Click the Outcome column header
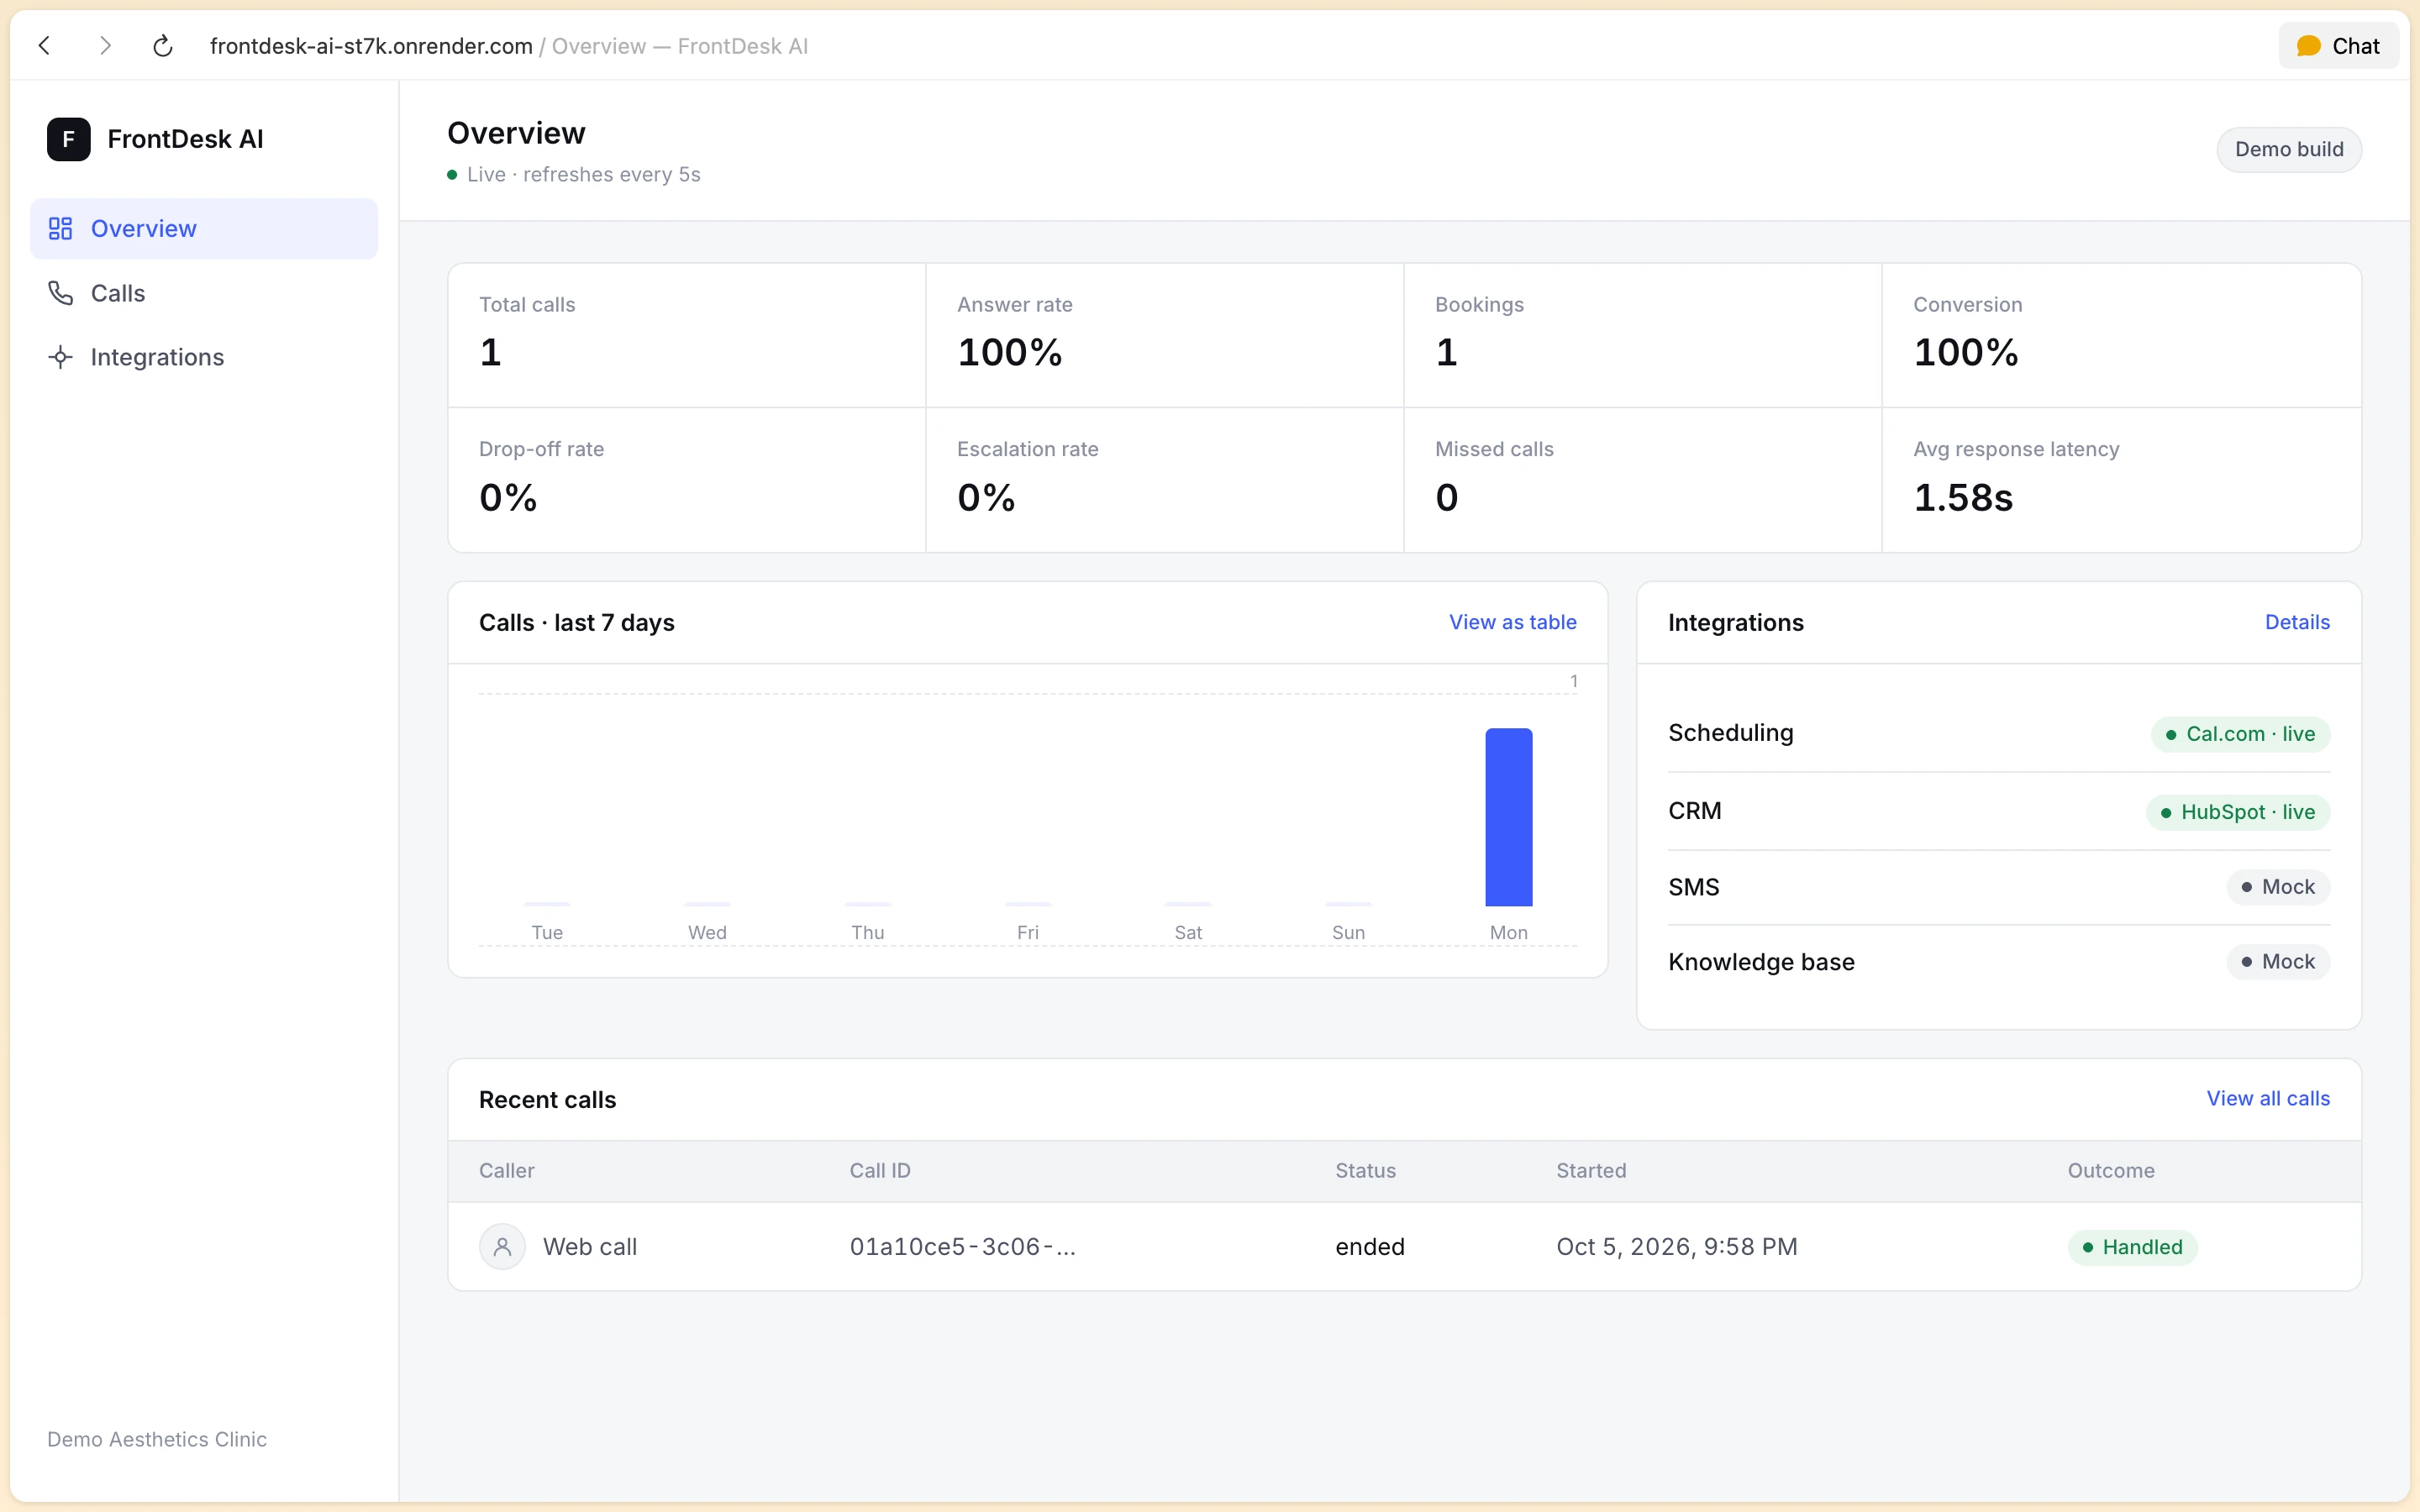This screenshot has width=2420, height=1512. [x=2111, y=1171]
